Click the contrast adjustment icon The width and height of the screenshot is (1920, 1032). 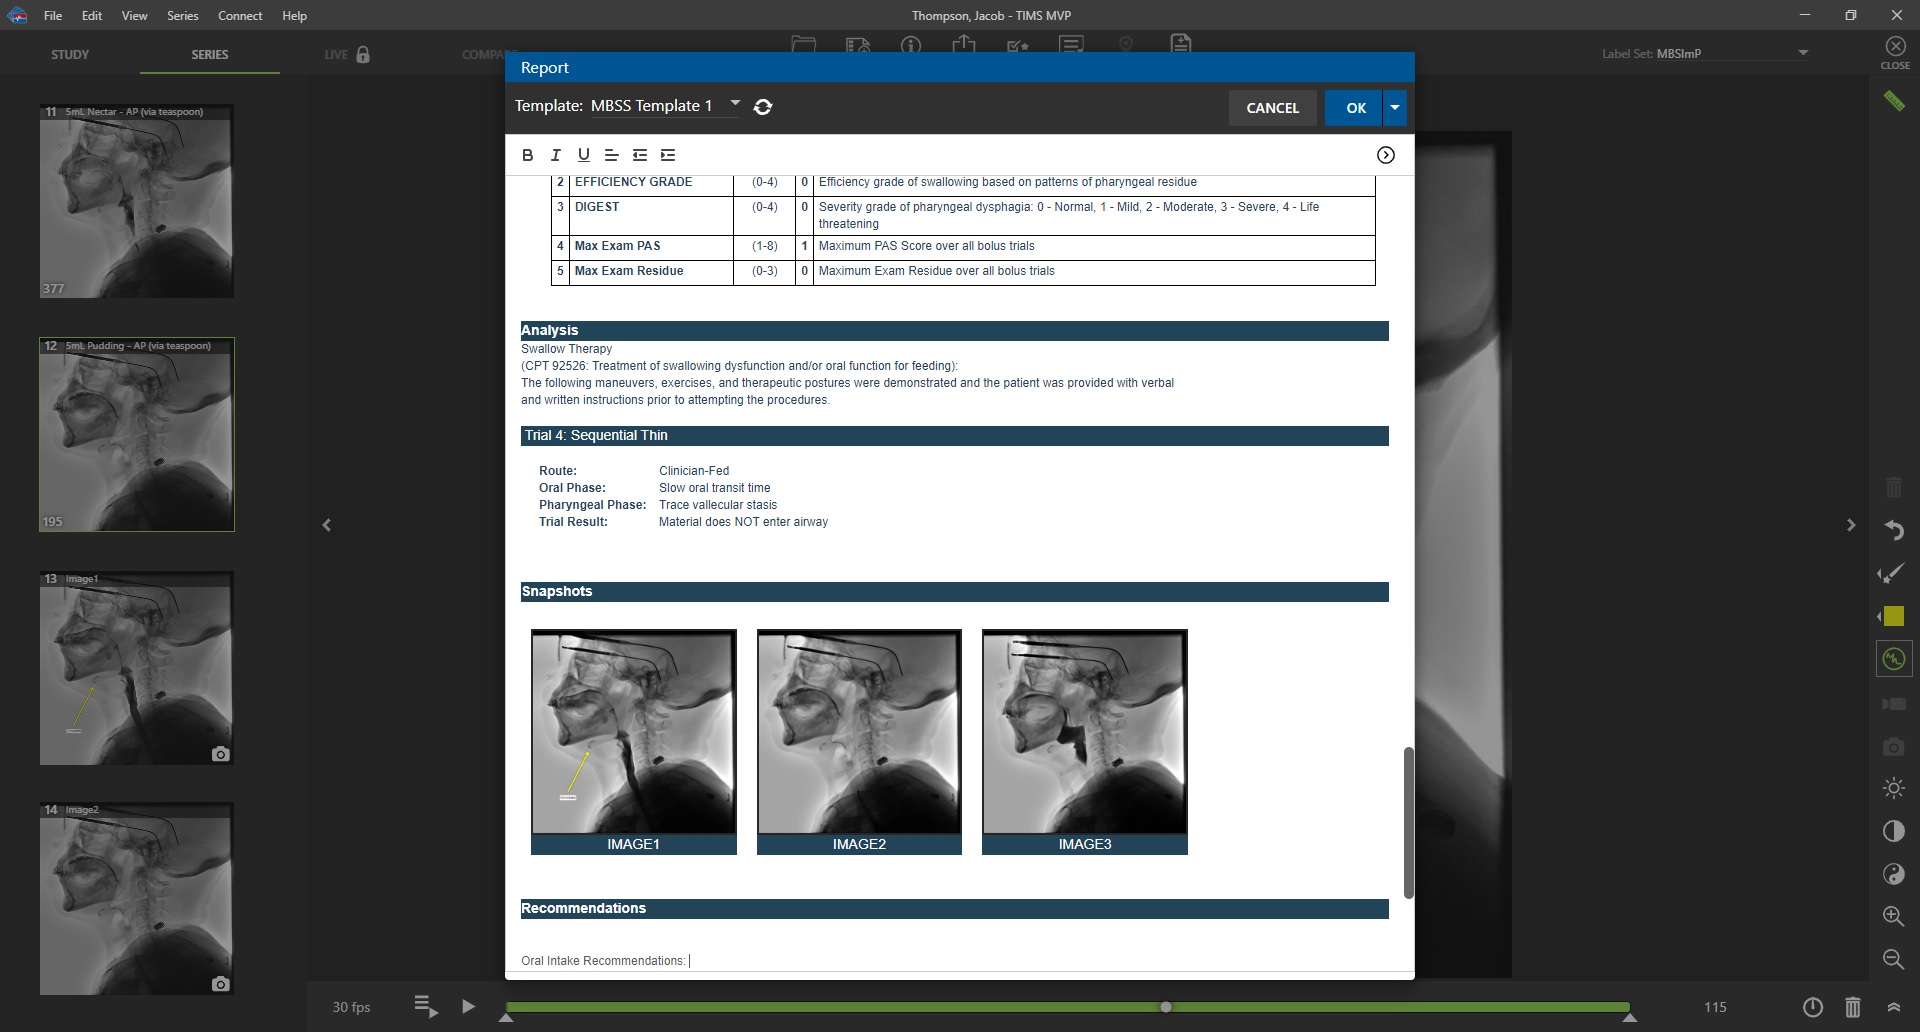tap(1893, 831)
